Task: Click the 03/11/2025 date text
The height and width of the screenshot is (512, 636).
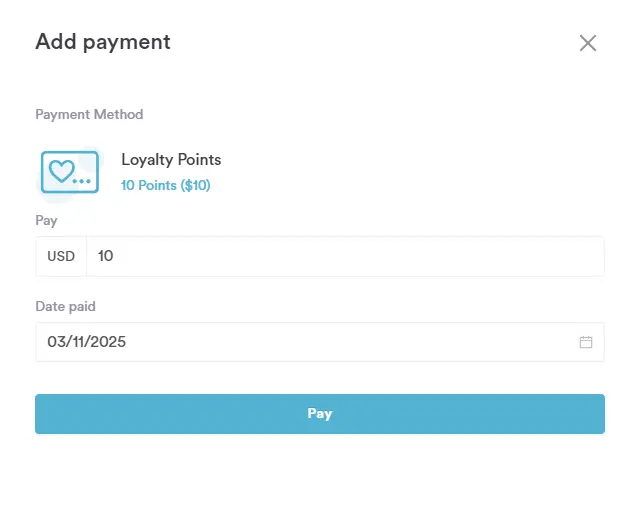Action: point(87,342)
